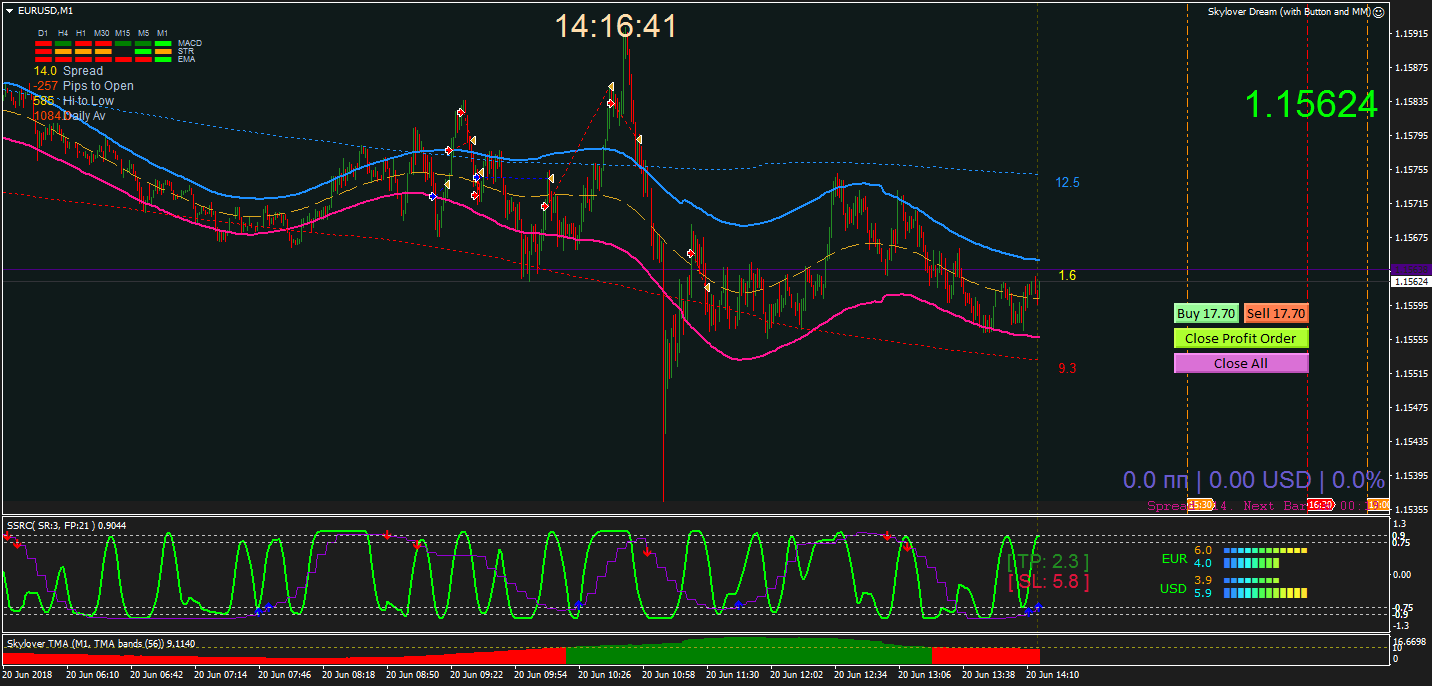The width and height of the screenshot is (1432, 686).
Task: Click the Close All button
Action: (1241, 363)
